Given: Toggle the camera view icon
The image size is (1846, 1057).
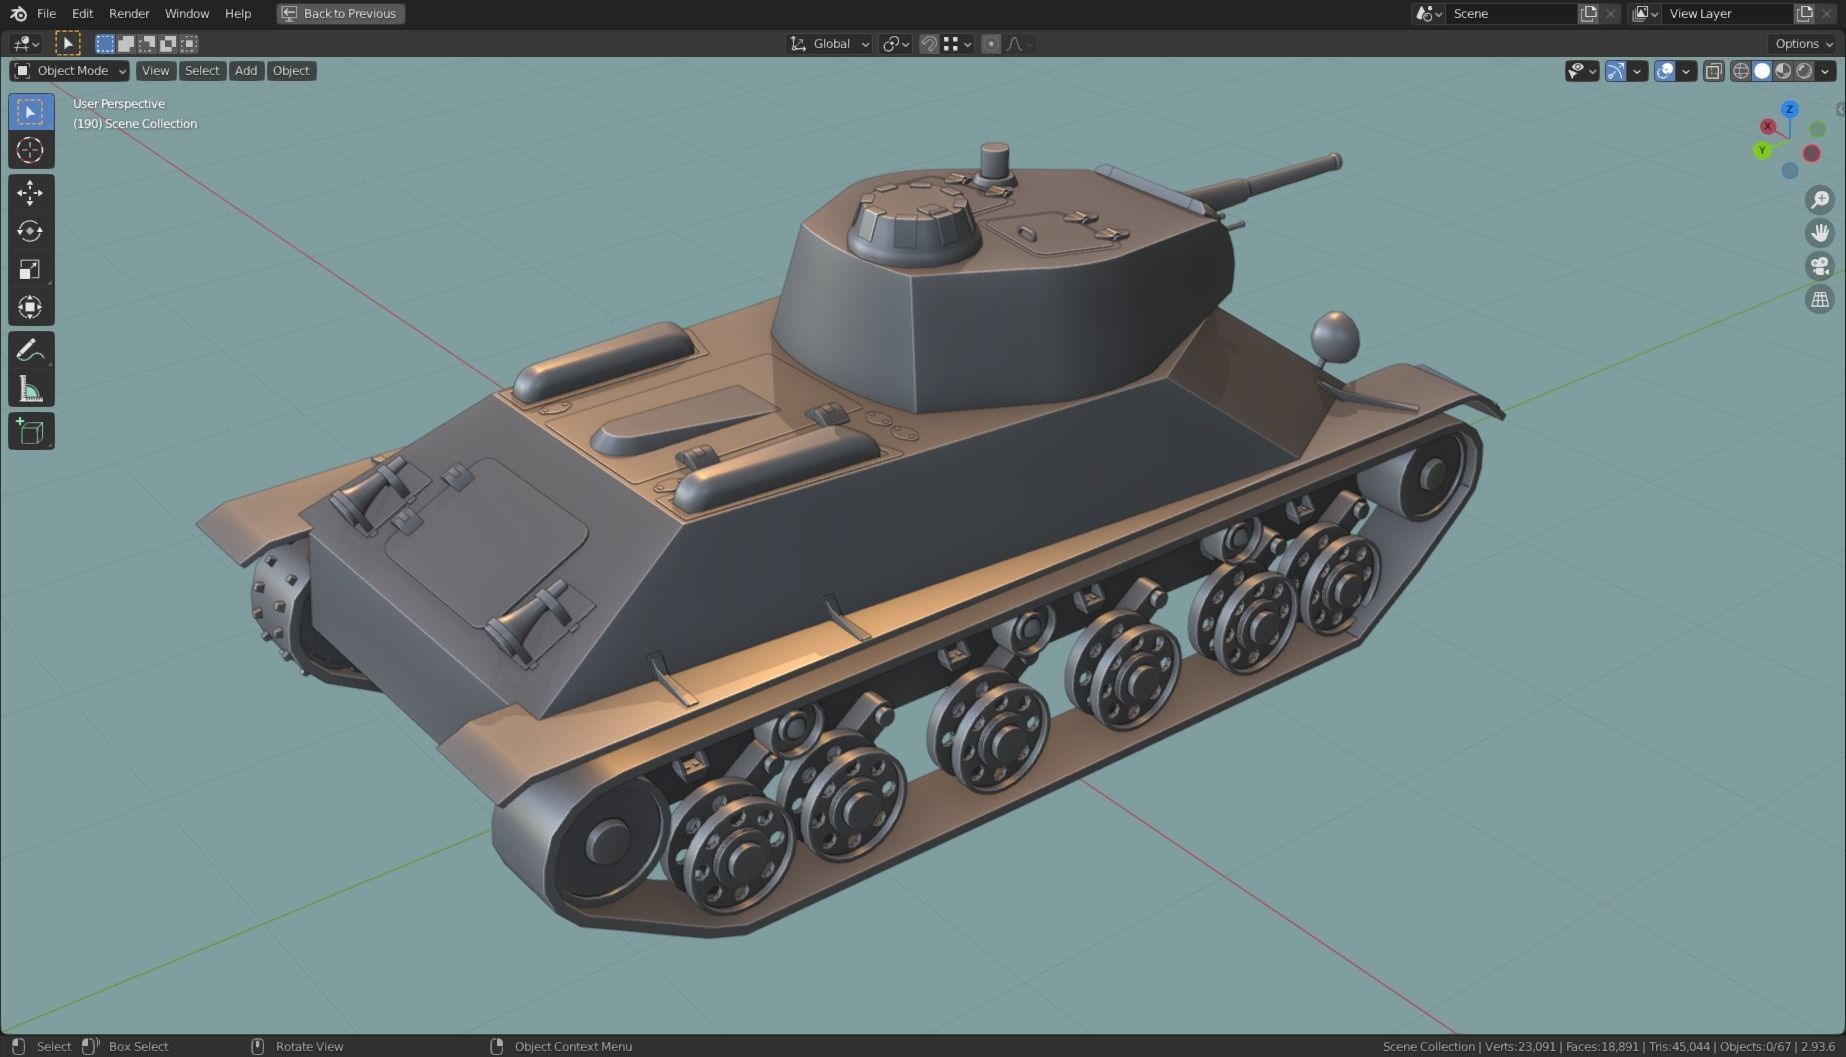Looking at the screenshot, I should (x=1820, y=266).
